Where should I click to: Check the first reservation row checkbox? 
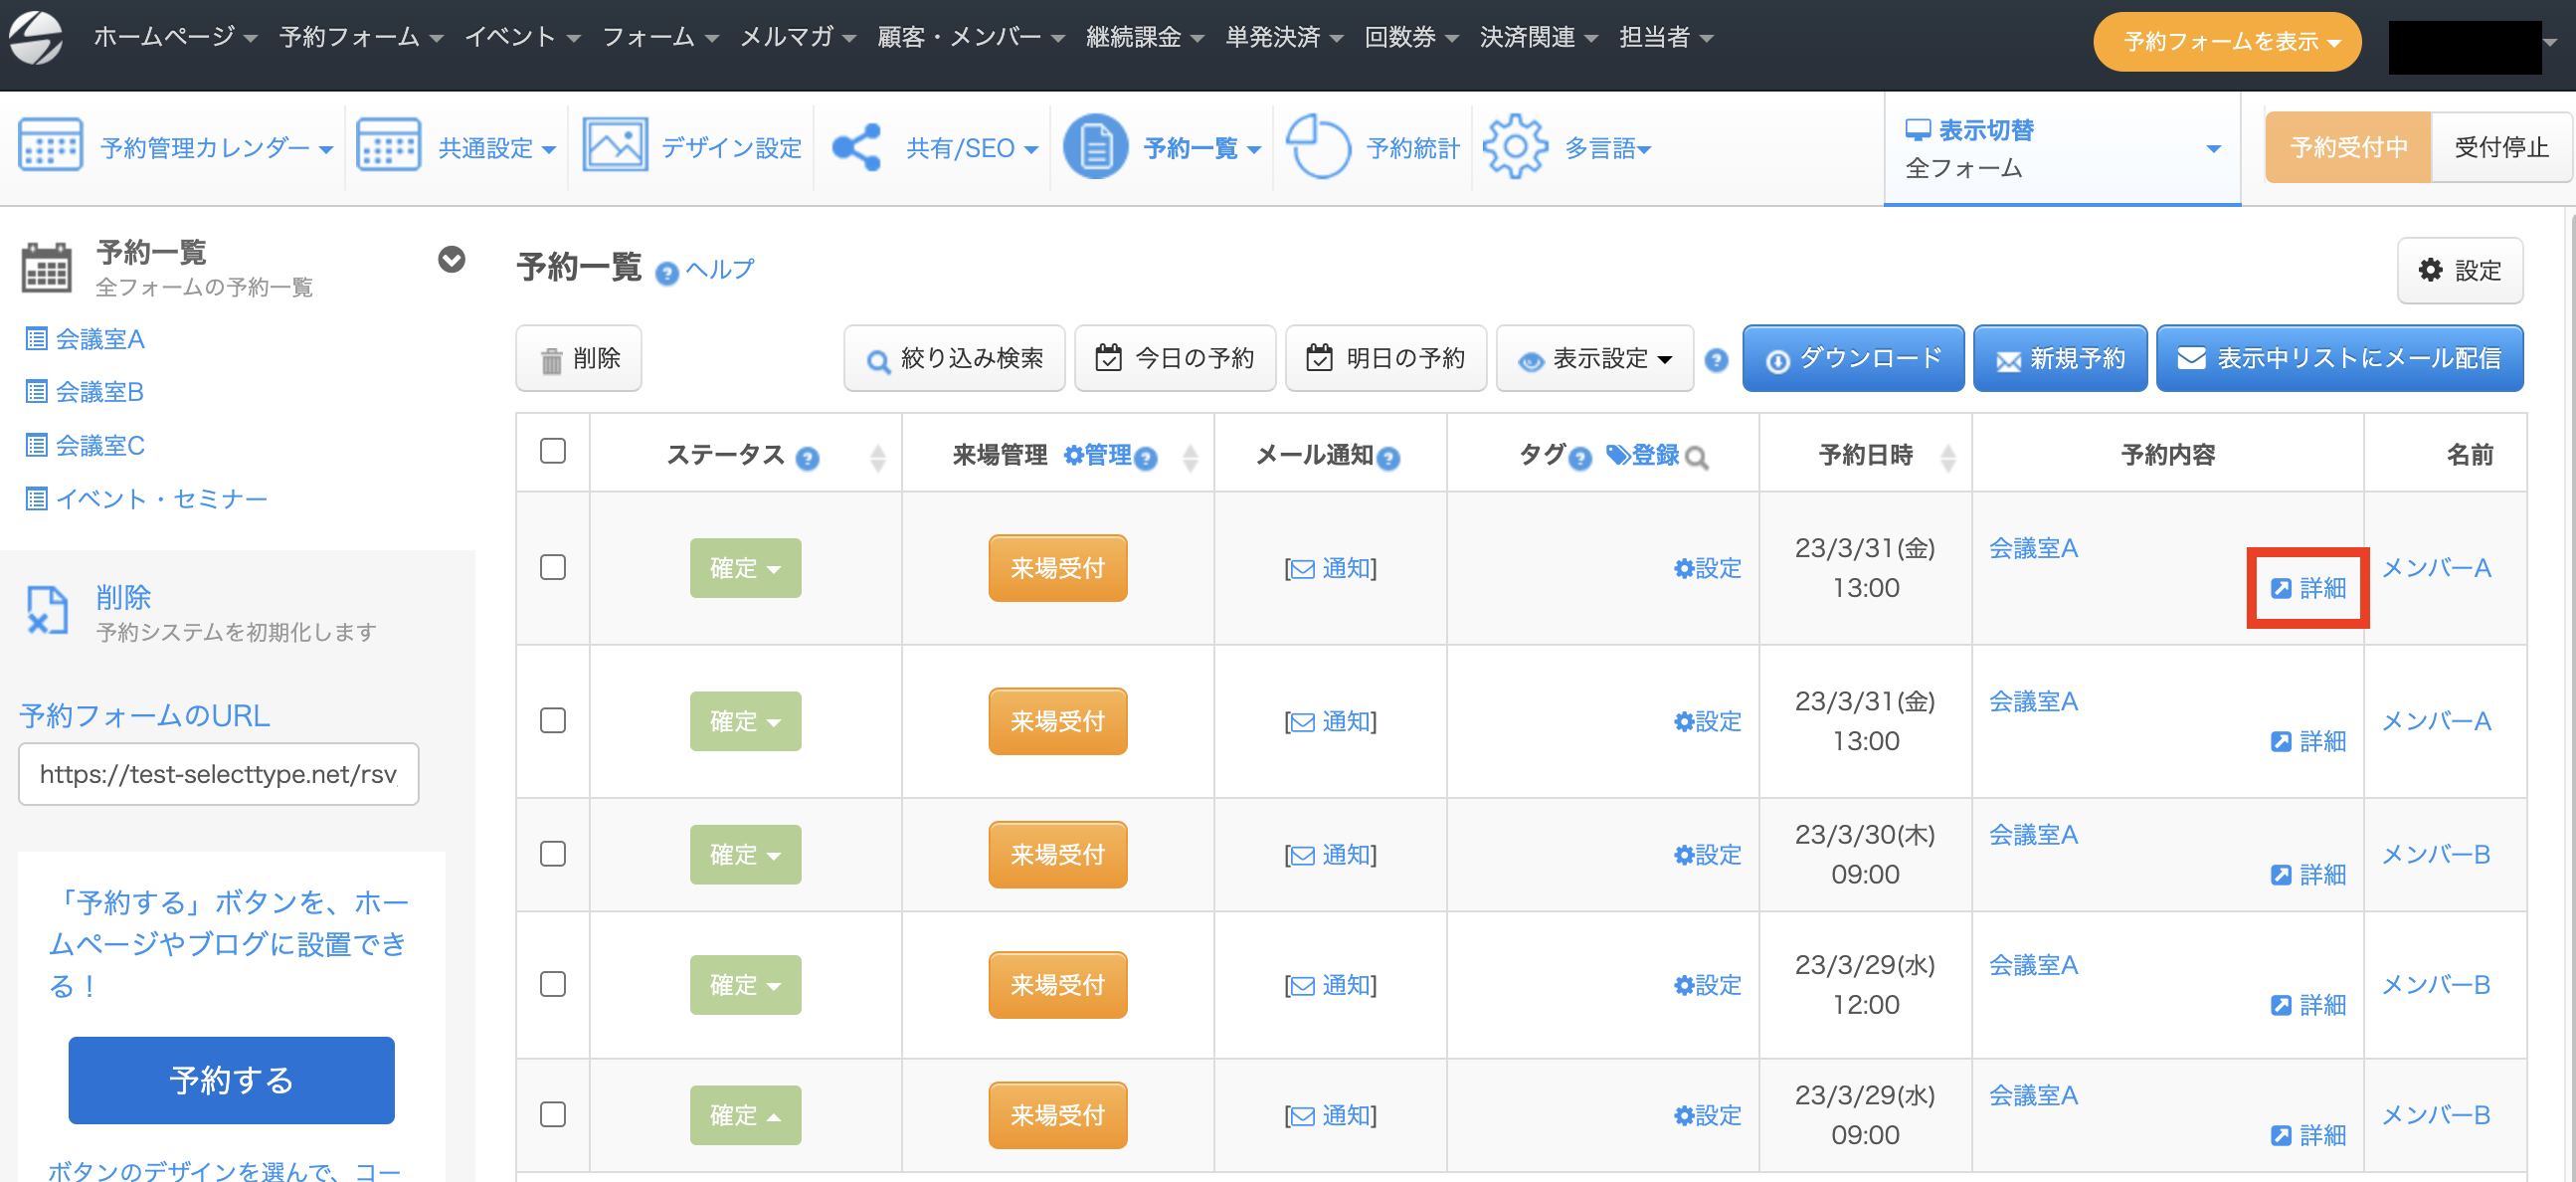(553, 567)
